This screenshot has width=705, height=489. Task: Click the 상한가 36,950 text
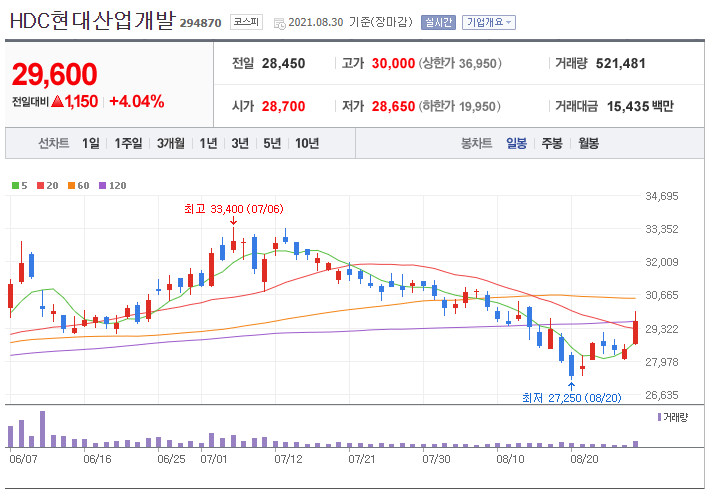point(460,63)
